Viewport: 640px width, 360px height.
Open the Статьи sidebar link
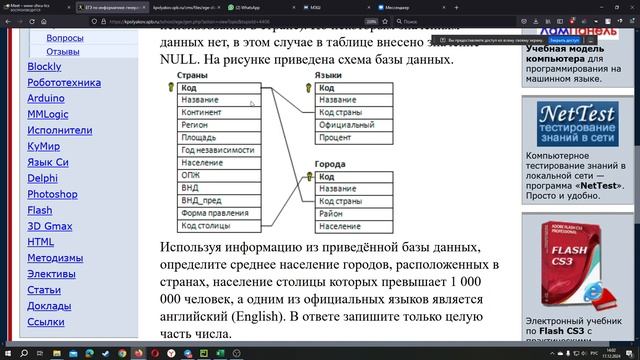(44, 290)
